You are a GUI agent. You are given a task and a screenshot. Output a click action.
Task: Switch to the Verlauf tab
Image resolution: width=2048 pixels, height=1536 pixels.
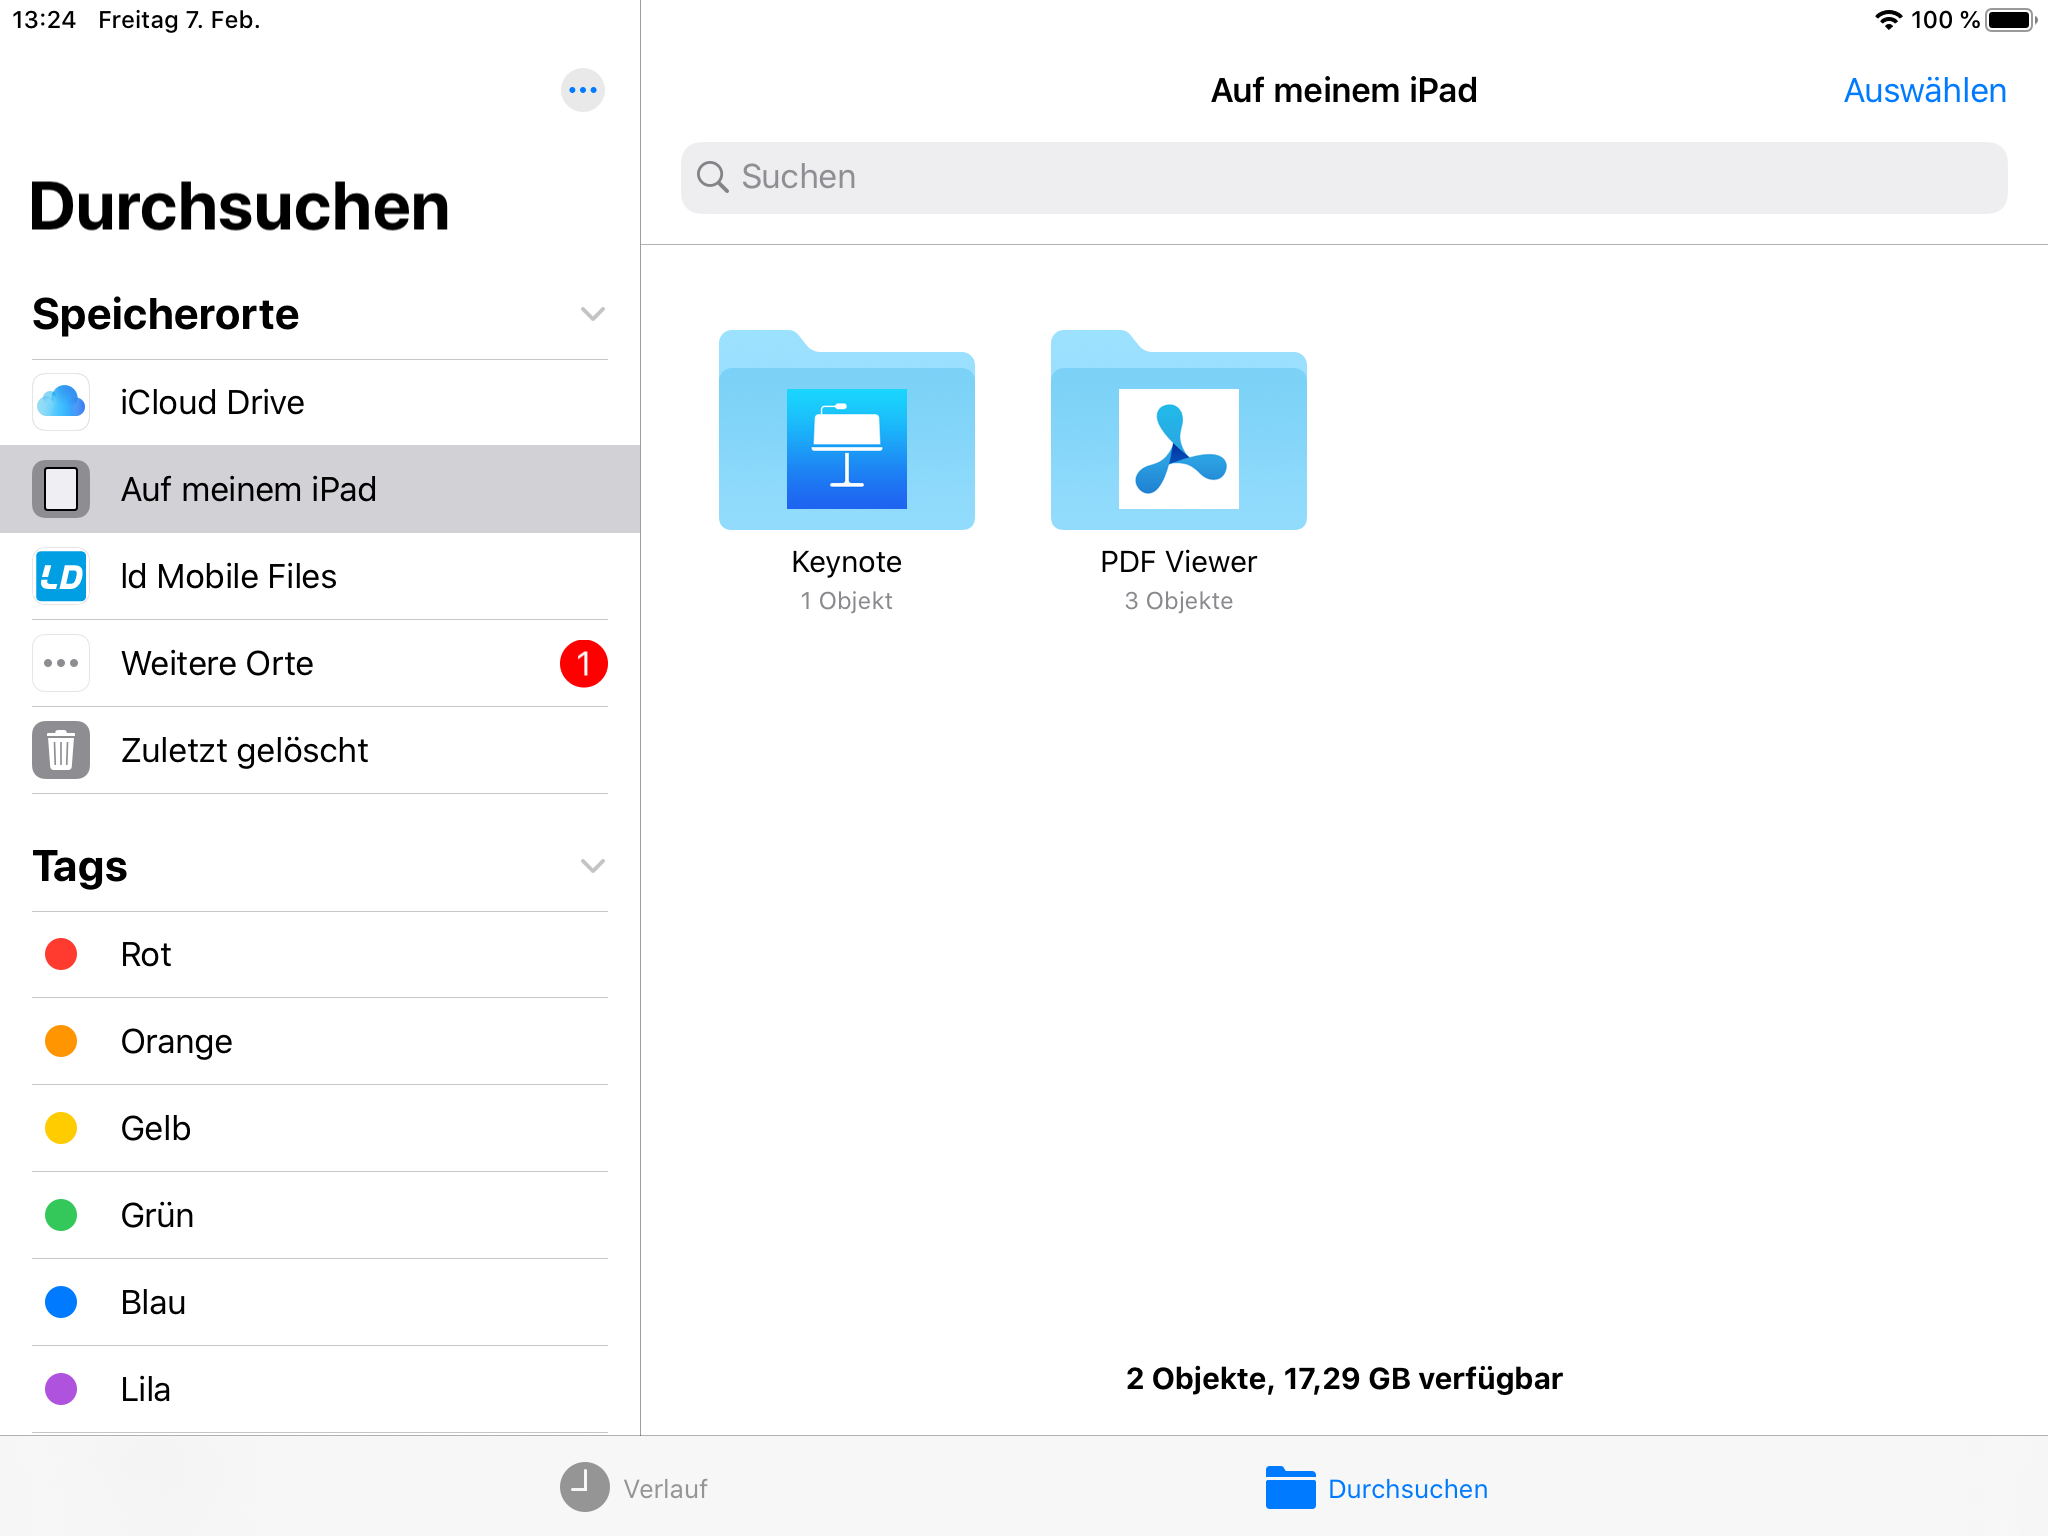pos(634,1488)
